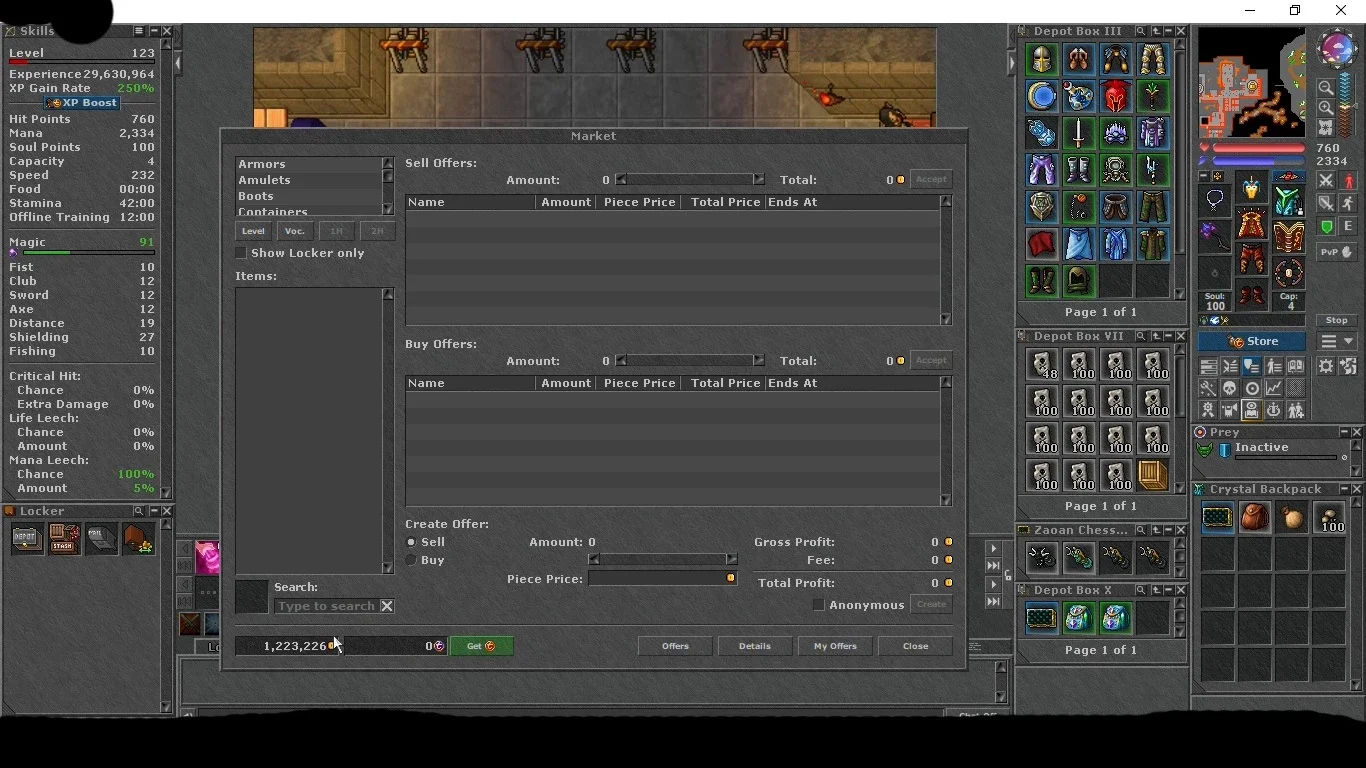Image resolution: width=1366 pixels, height=768 pixels.
Task: Search inside Depot Box III magnifier
Action: 1141,32
